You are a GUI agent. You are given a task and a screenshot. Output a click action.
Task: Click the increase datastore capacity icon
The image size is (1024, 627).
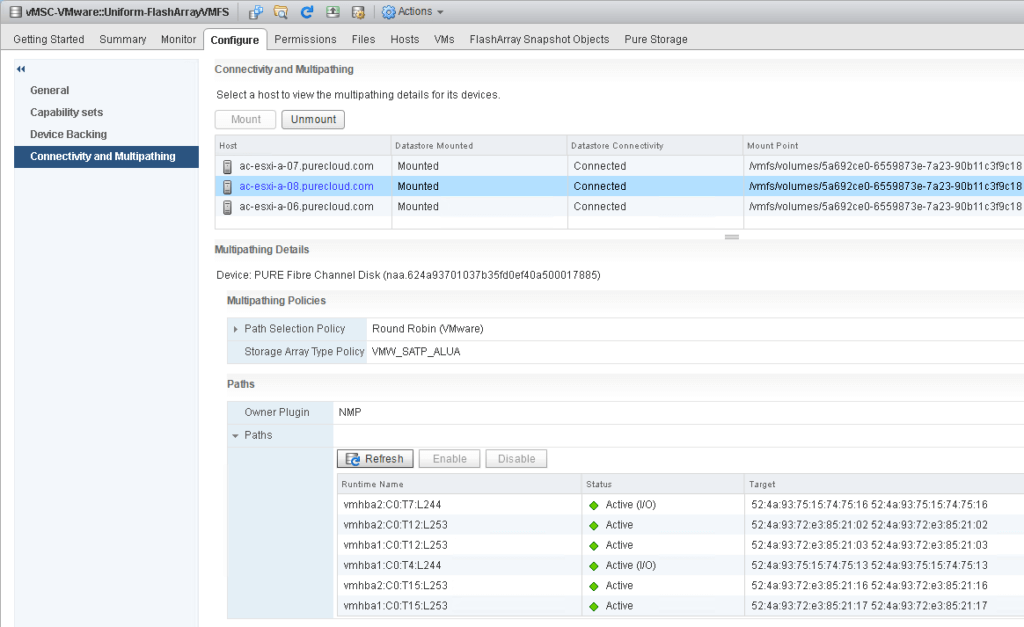[x=332, y=12]
